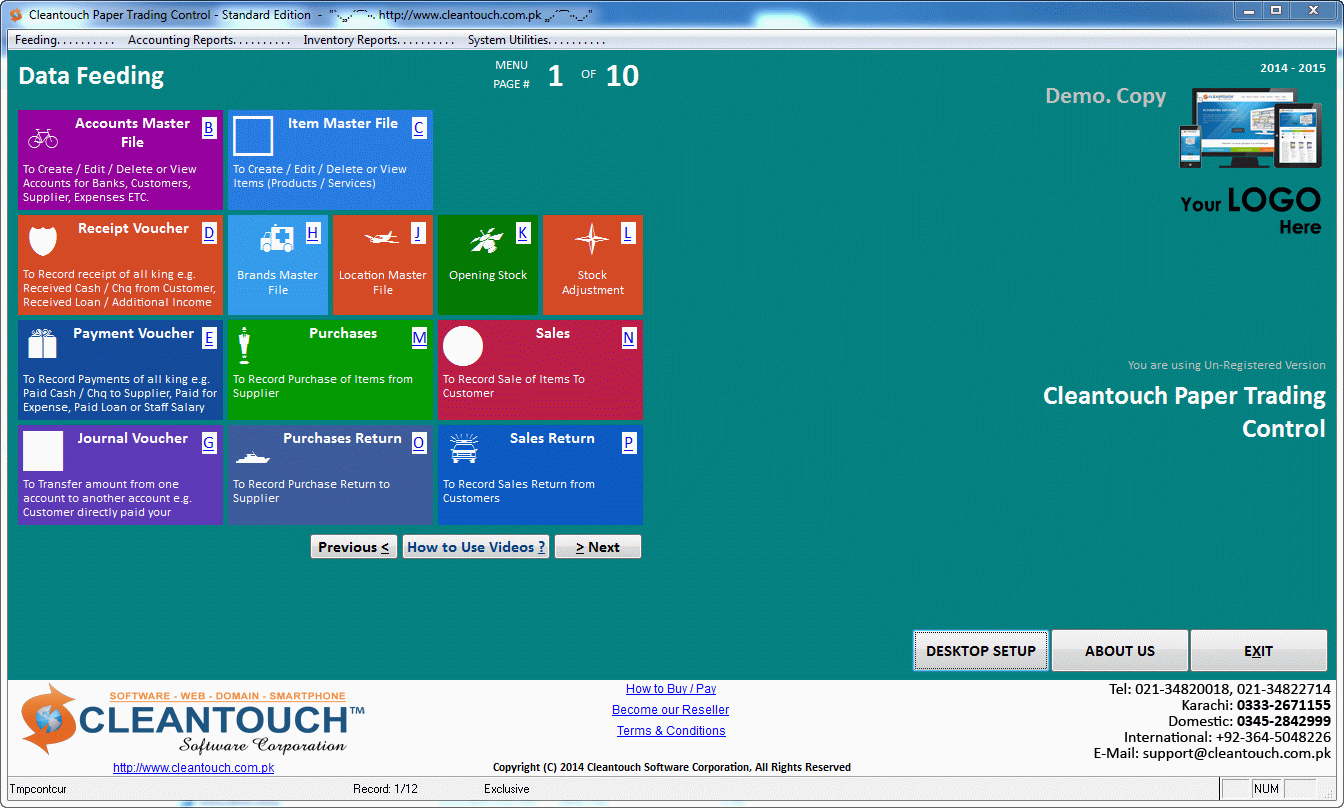The width and height of the screenshot is (1344, 808).
Task: Click the satellite icon on Opening Stock
Action: click(487, 239)
